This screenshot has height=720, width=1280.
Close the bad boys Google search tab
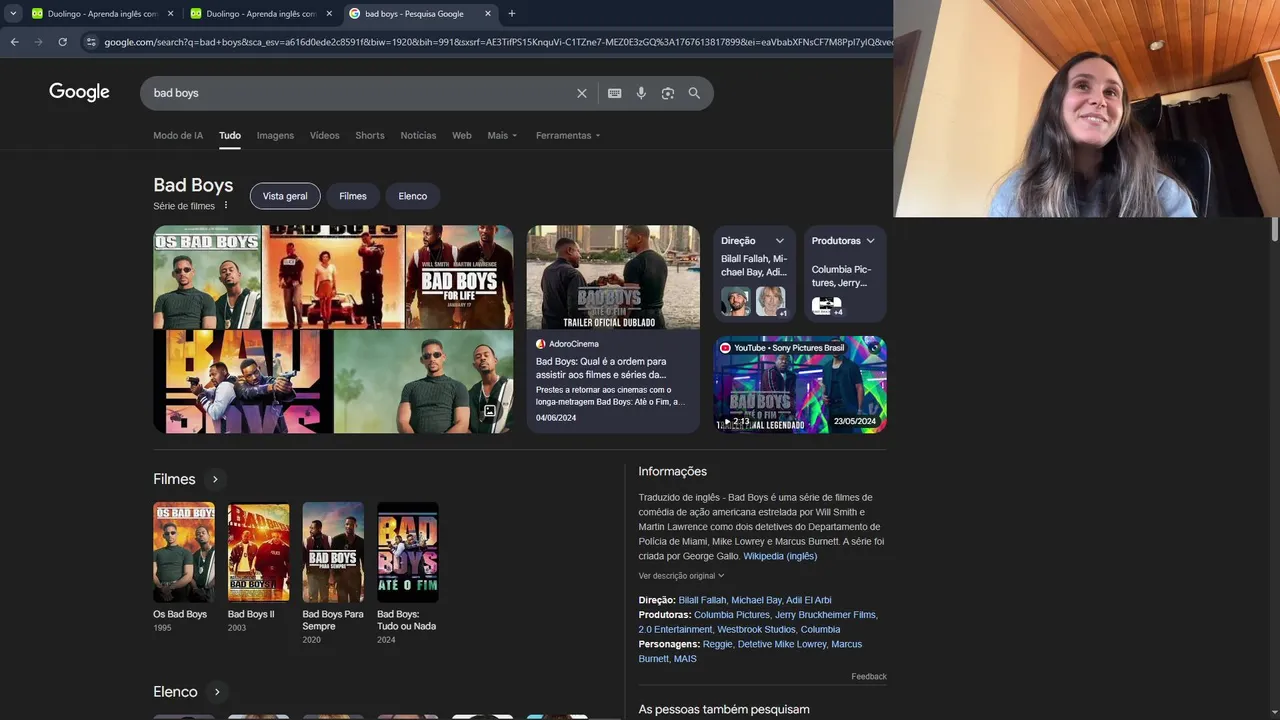(x=488, y=14)
